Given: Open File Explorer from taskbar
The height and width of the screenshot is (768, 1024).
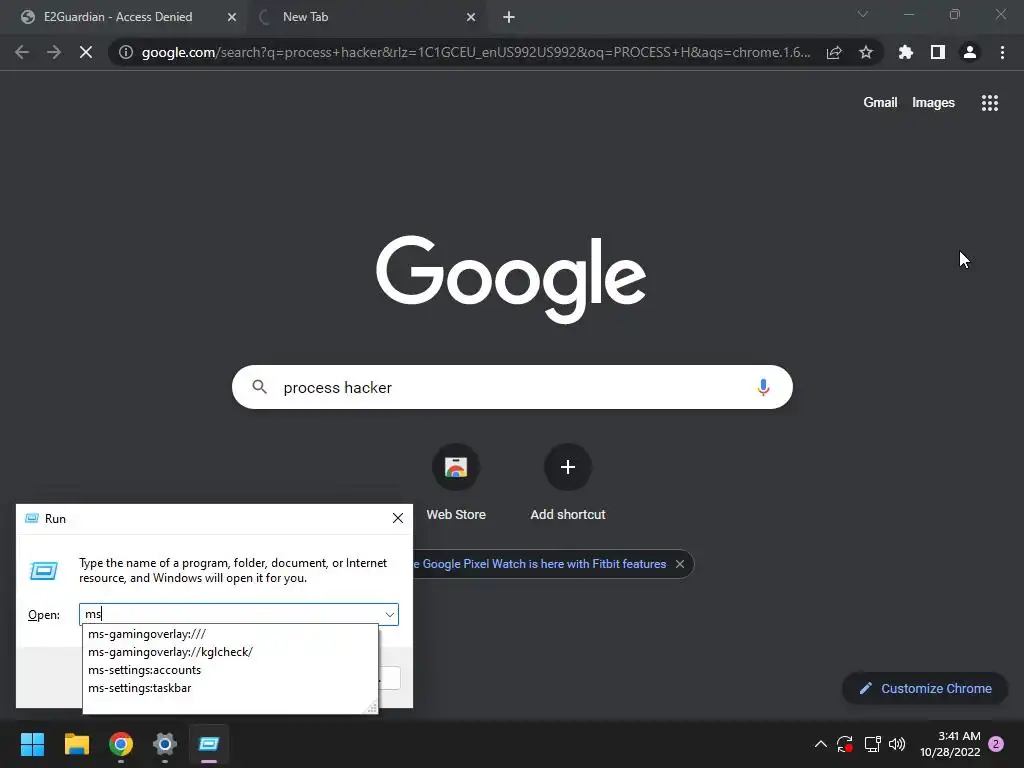Looking at the screenshot, I should click(76, 744).
